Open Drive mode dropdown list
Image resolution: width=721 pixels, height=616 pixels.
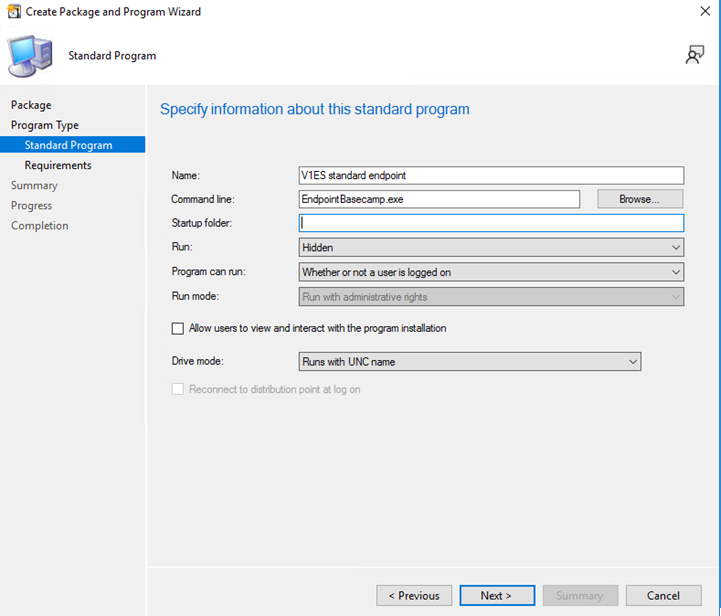click(469, 362)
